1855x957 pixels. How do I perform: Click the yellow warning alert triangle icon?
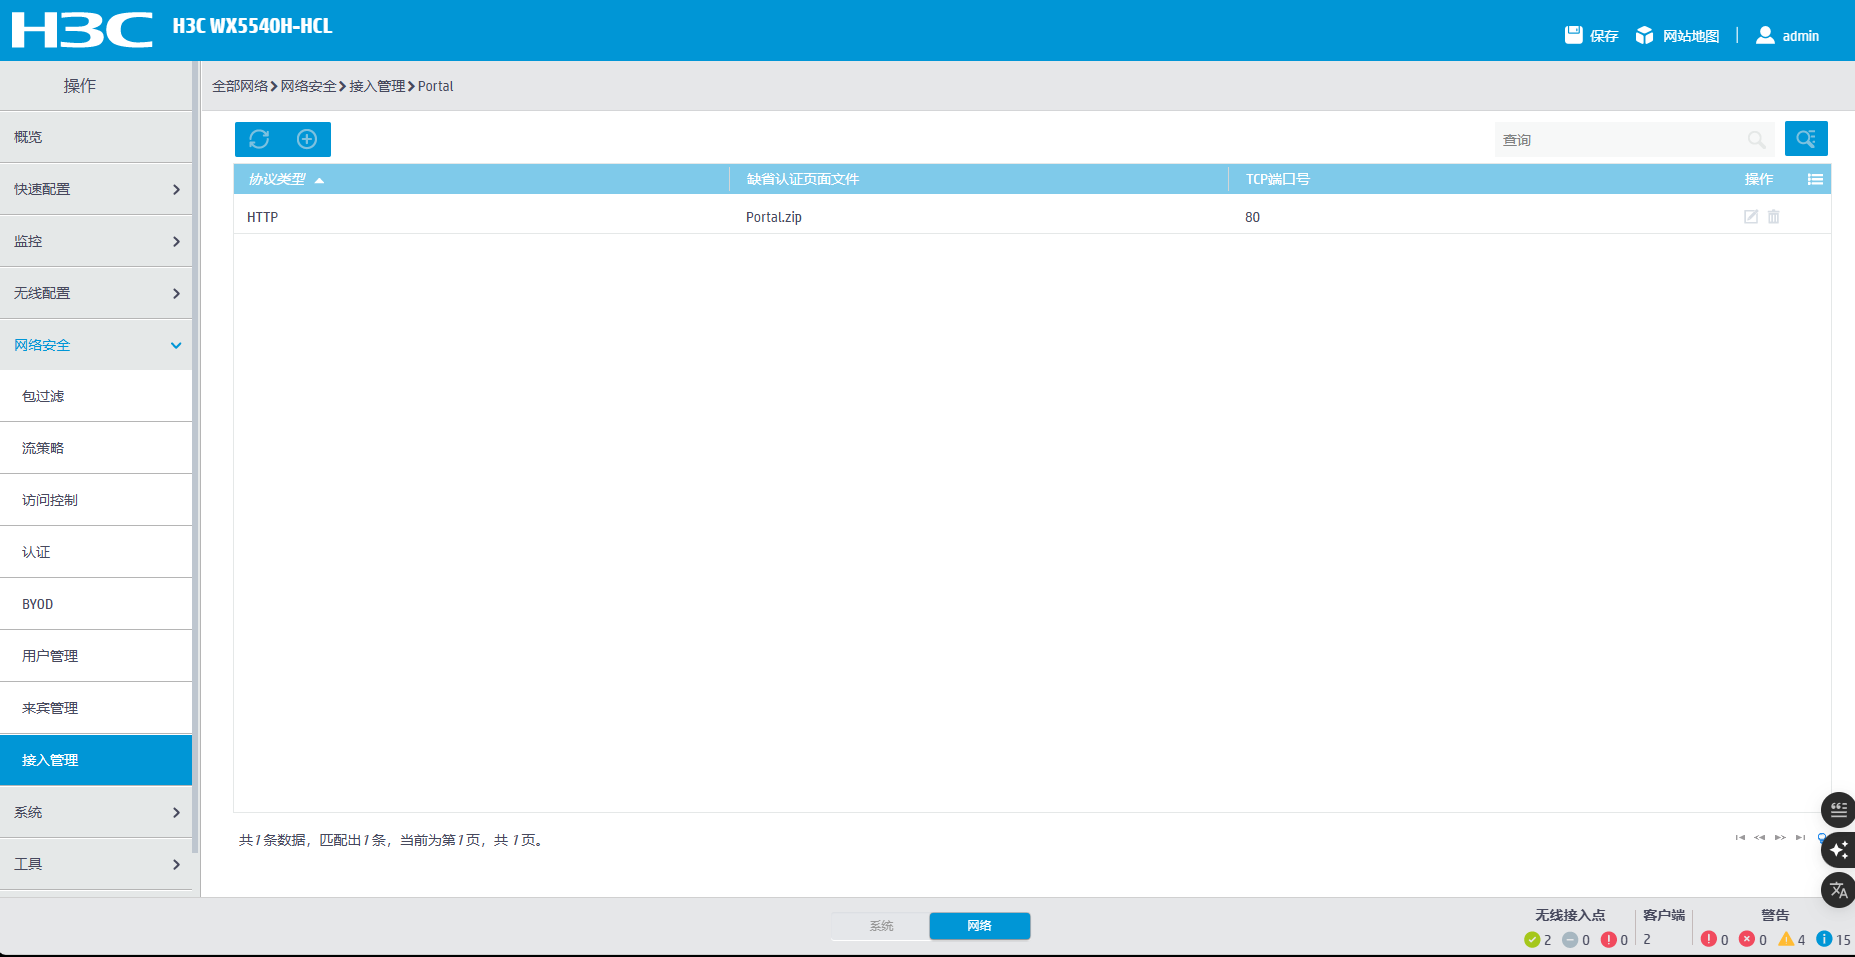point(1785,939)
